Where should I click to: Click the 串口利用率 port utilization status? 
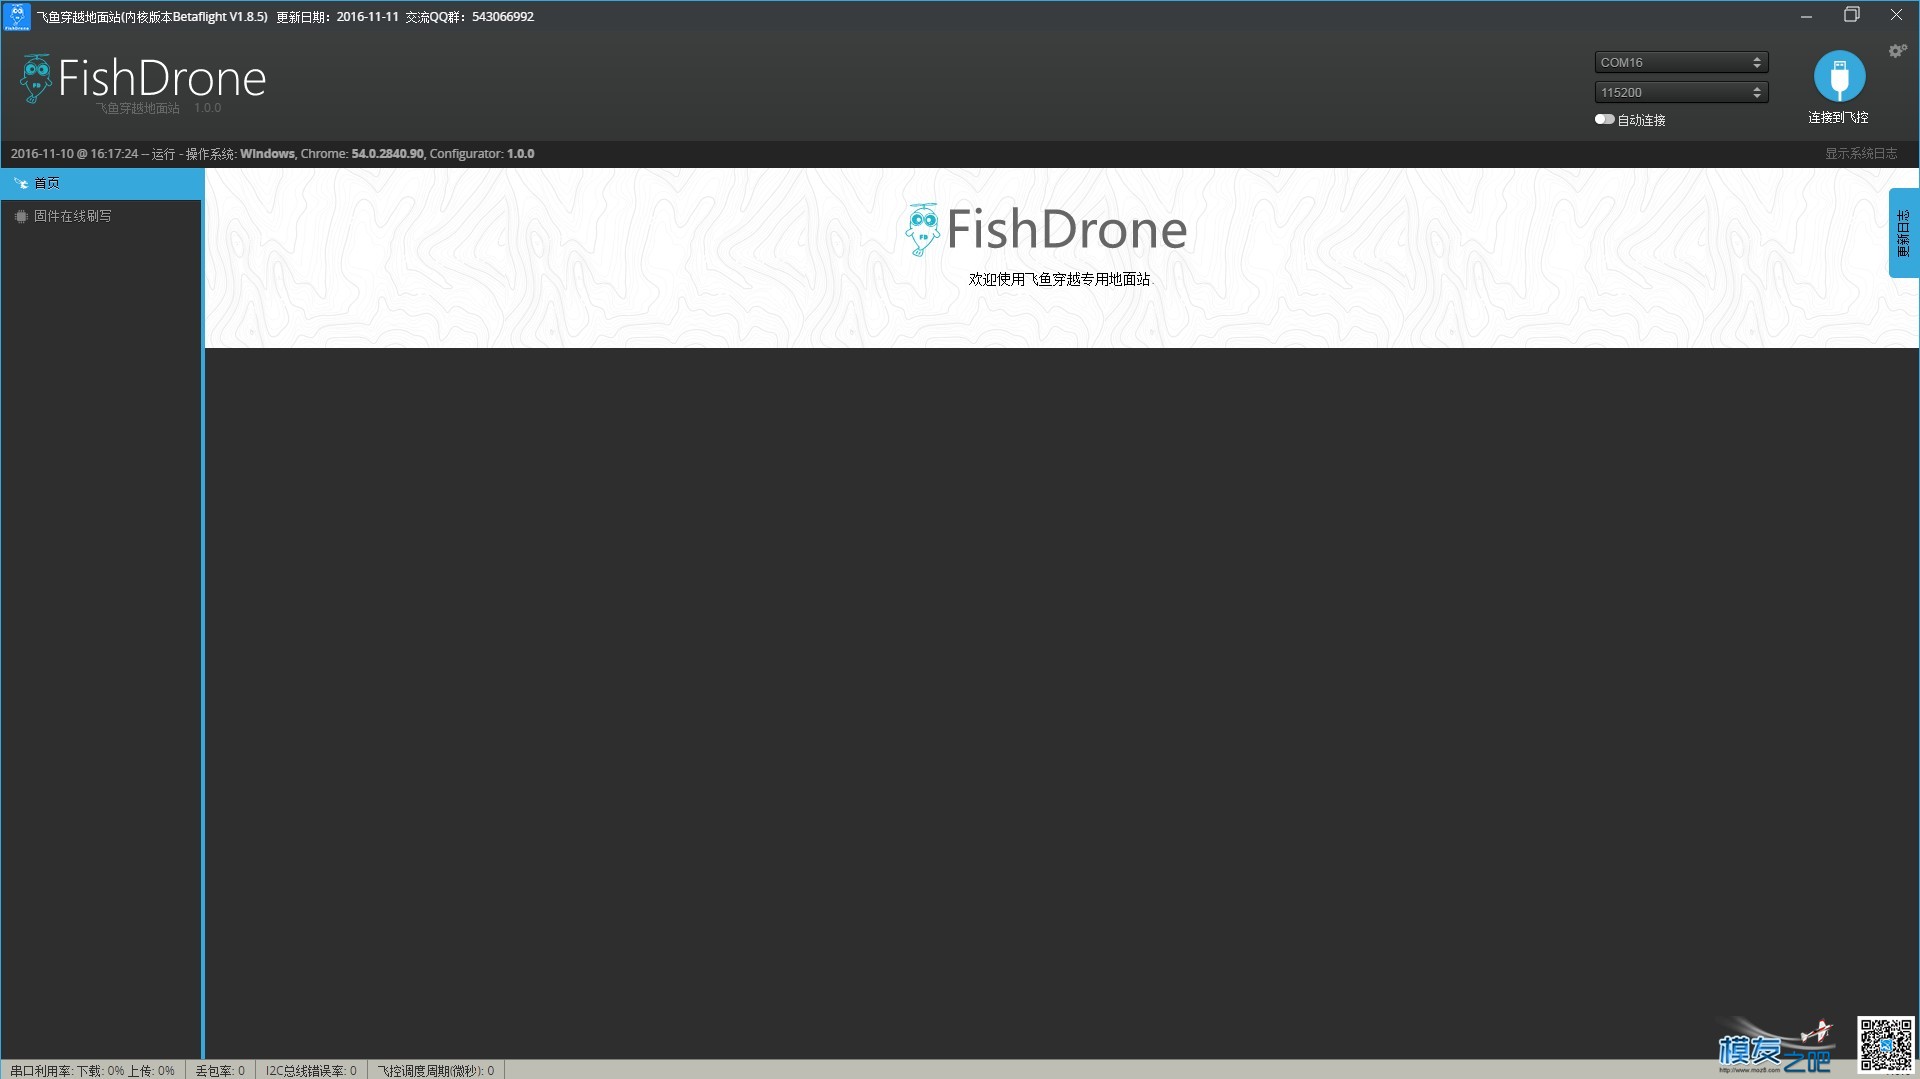(x=92, y=1070)
